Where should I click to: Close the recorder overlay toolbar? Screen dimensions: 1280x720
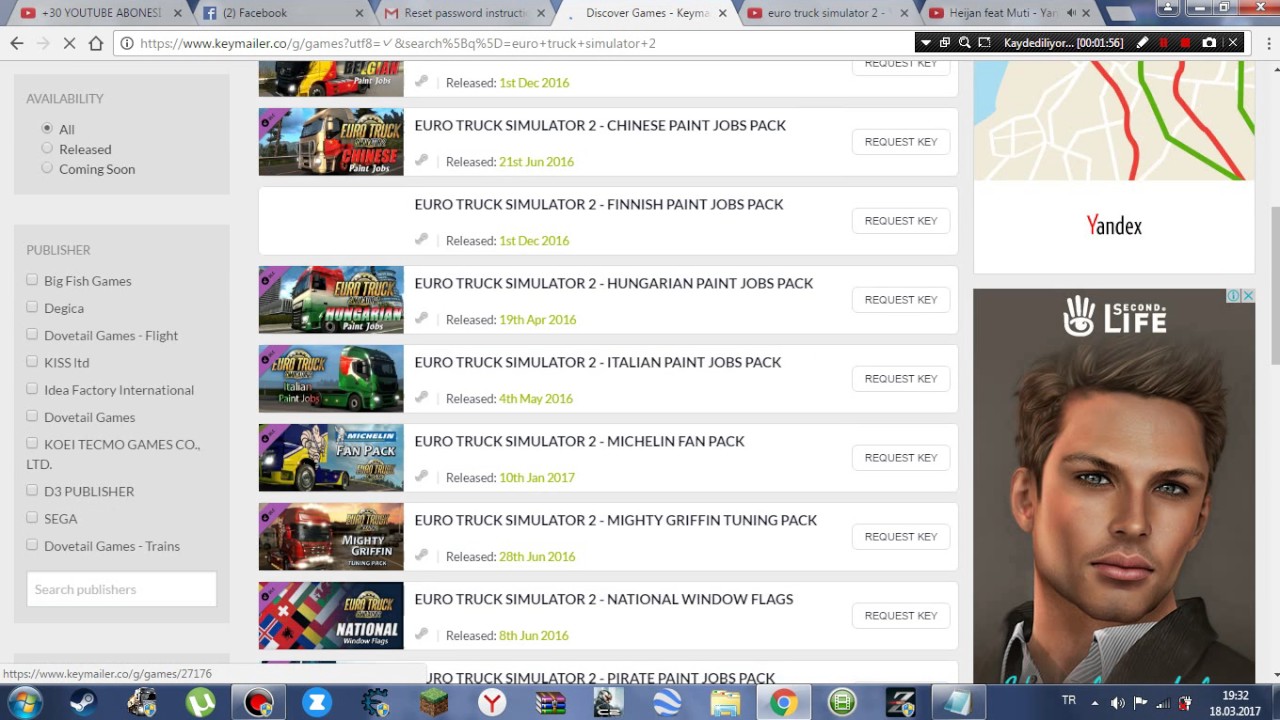(1233, 43)
